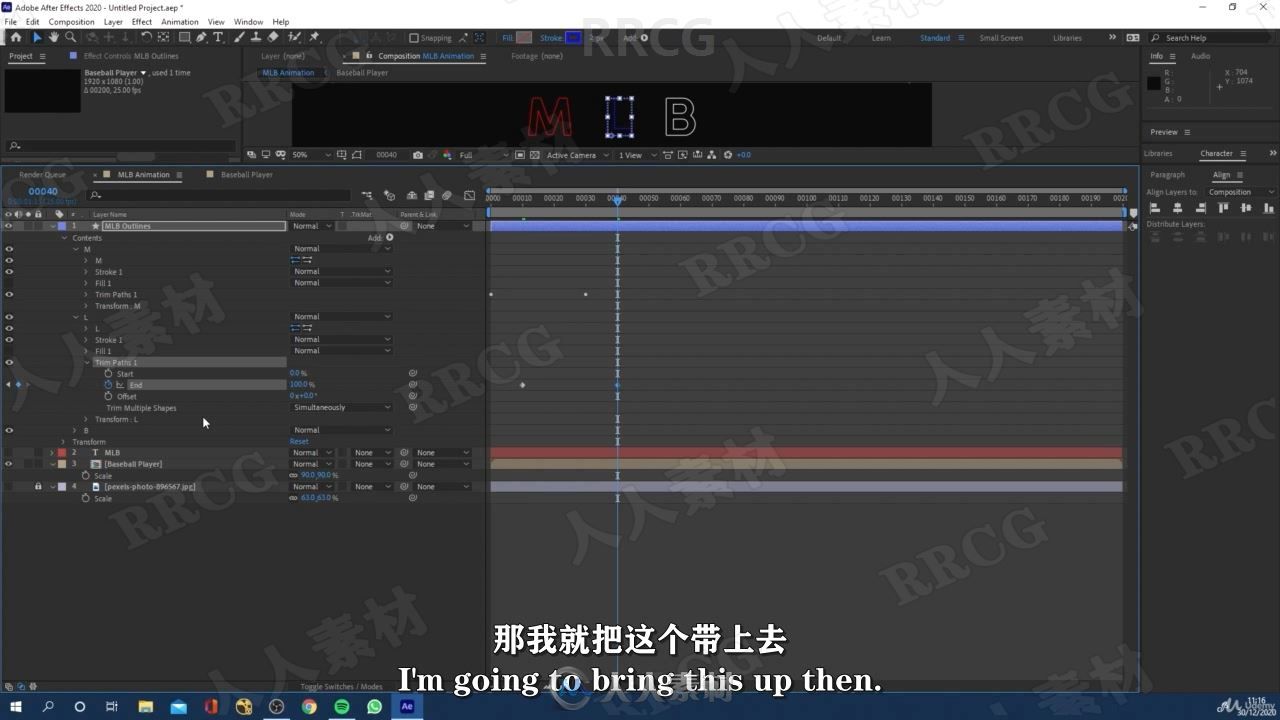This screenshot has width=1280, height=720.
Task: Select the Selection (arrow) tool
Action: [37, 37]
